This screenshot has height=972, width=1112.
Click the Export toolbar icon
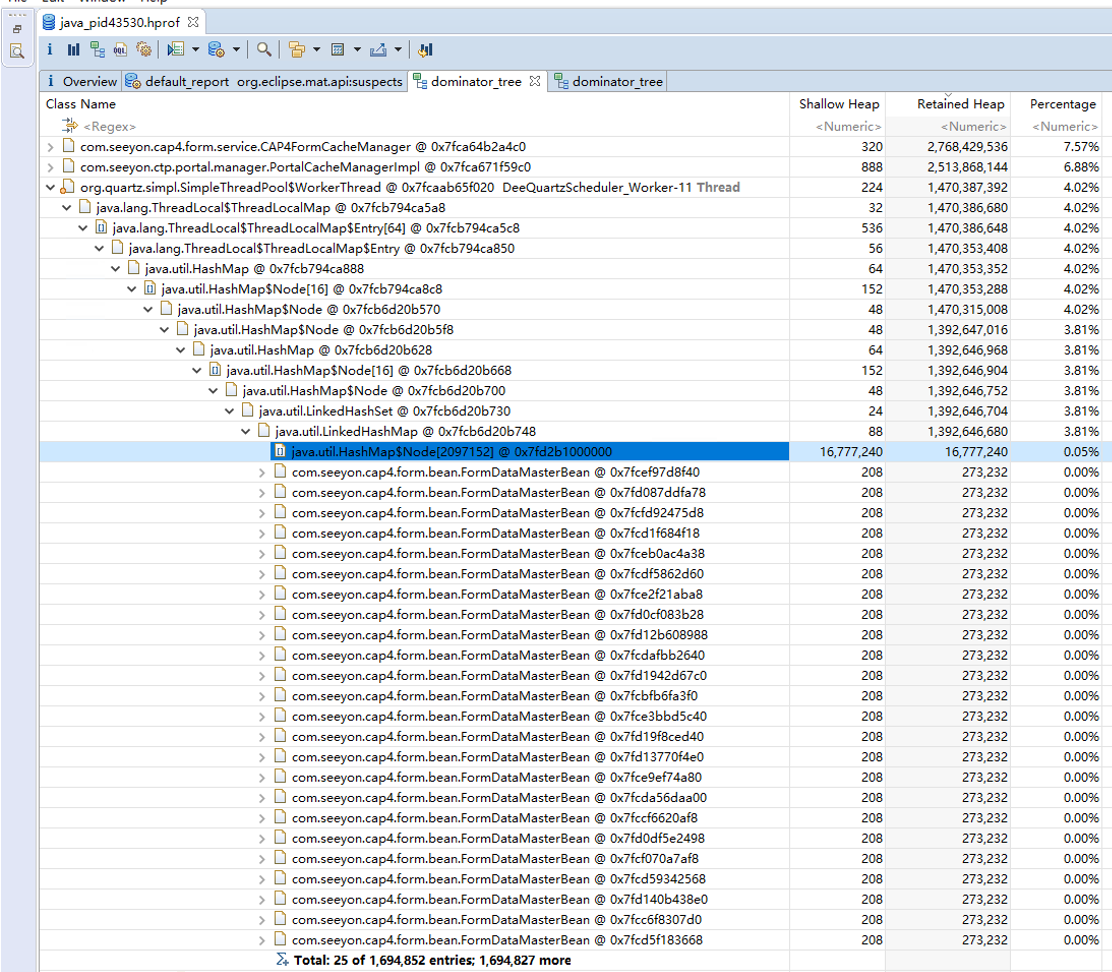(x=378, y=49)
